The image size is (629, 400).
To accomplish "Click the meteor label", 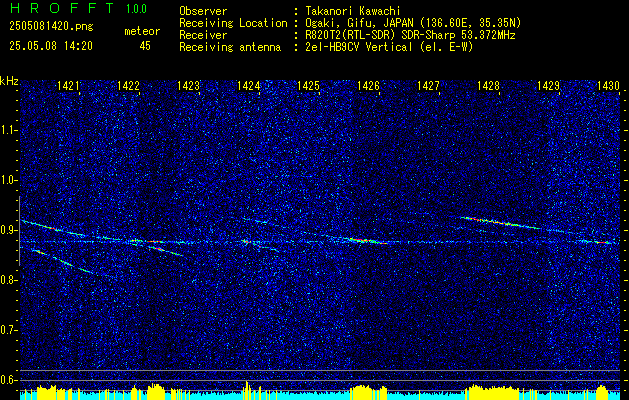I will click(x=142, y=31).
